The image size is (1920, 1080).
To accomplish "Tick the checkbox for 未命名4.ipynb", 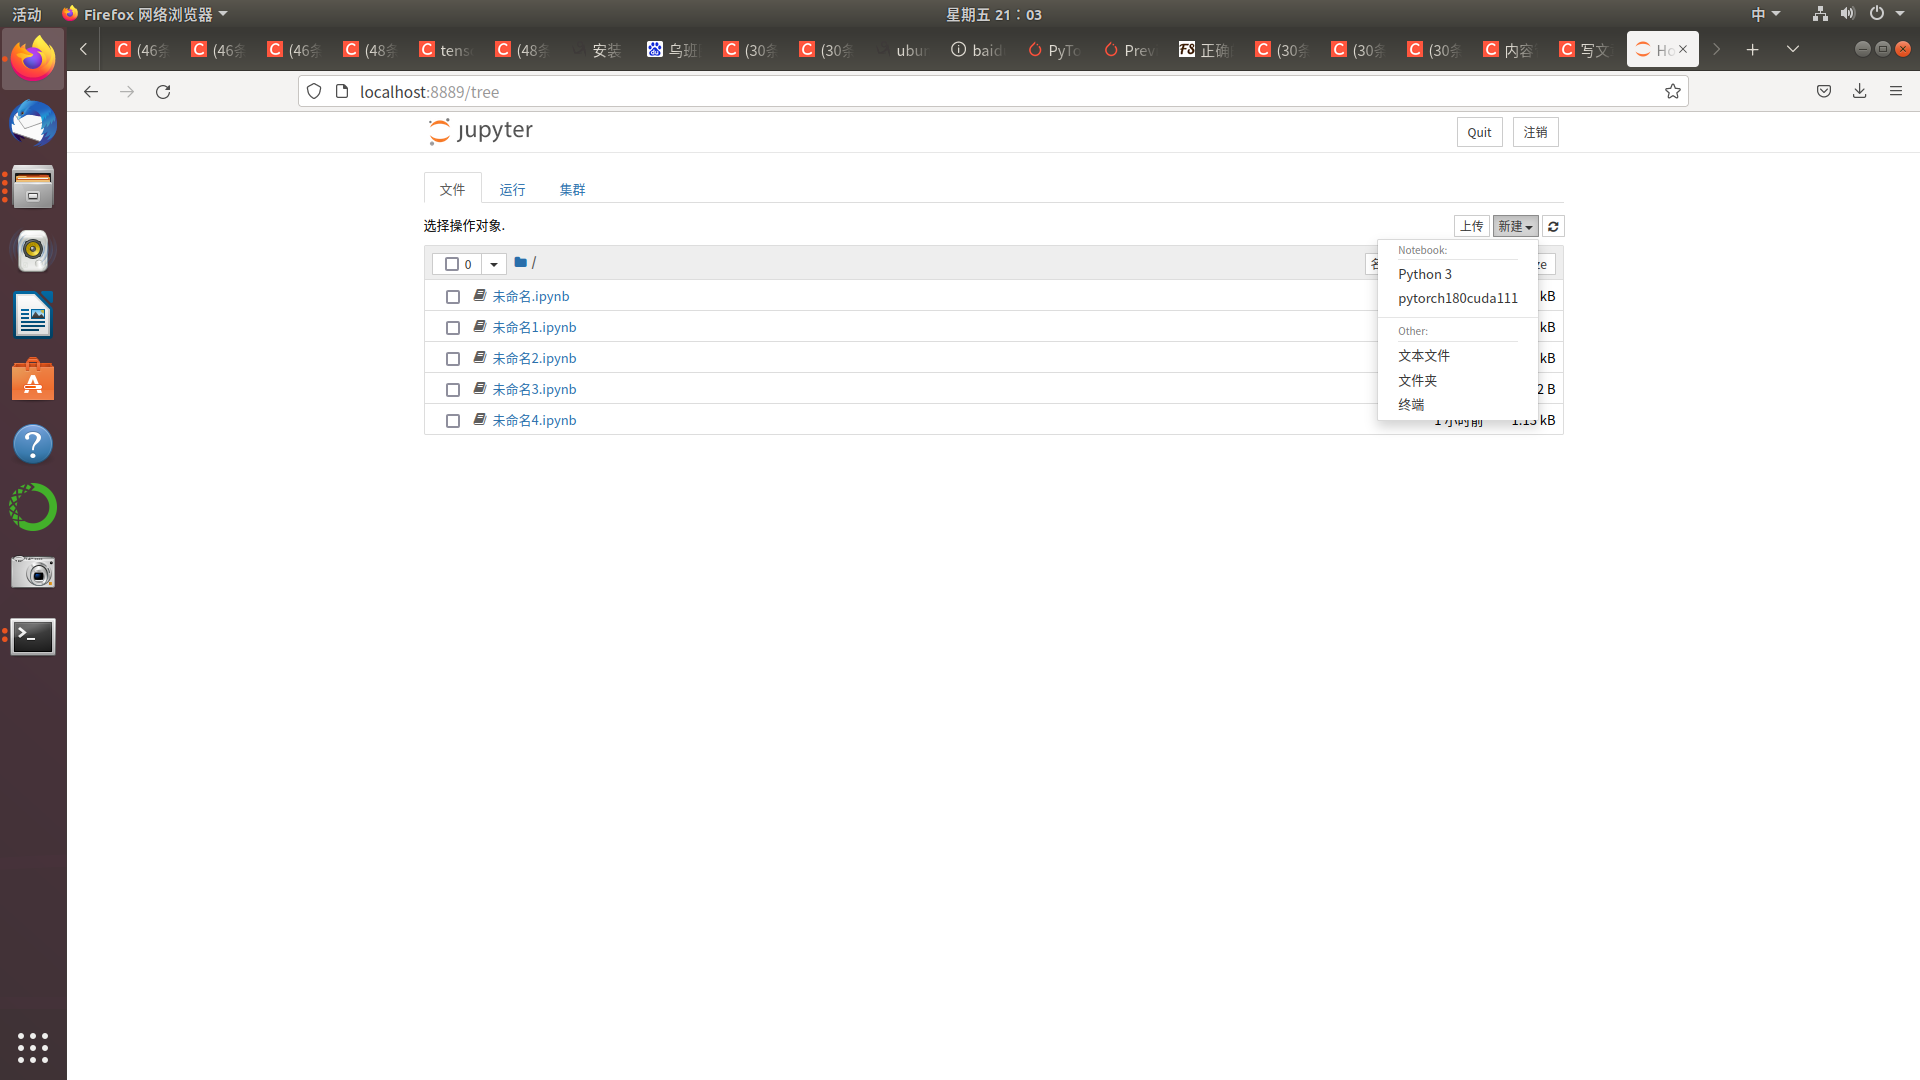I will click(453, 421).
